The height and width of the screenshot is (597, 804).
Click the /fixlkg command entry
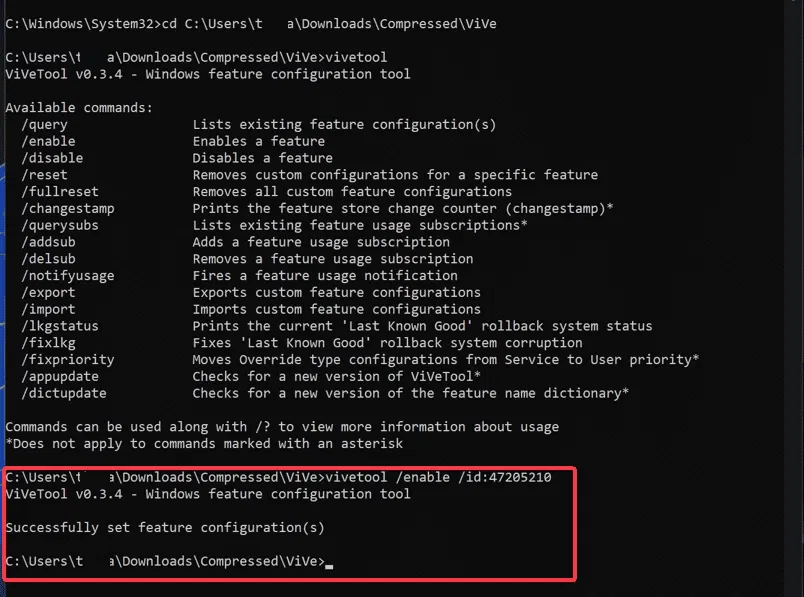pos(51,343)
